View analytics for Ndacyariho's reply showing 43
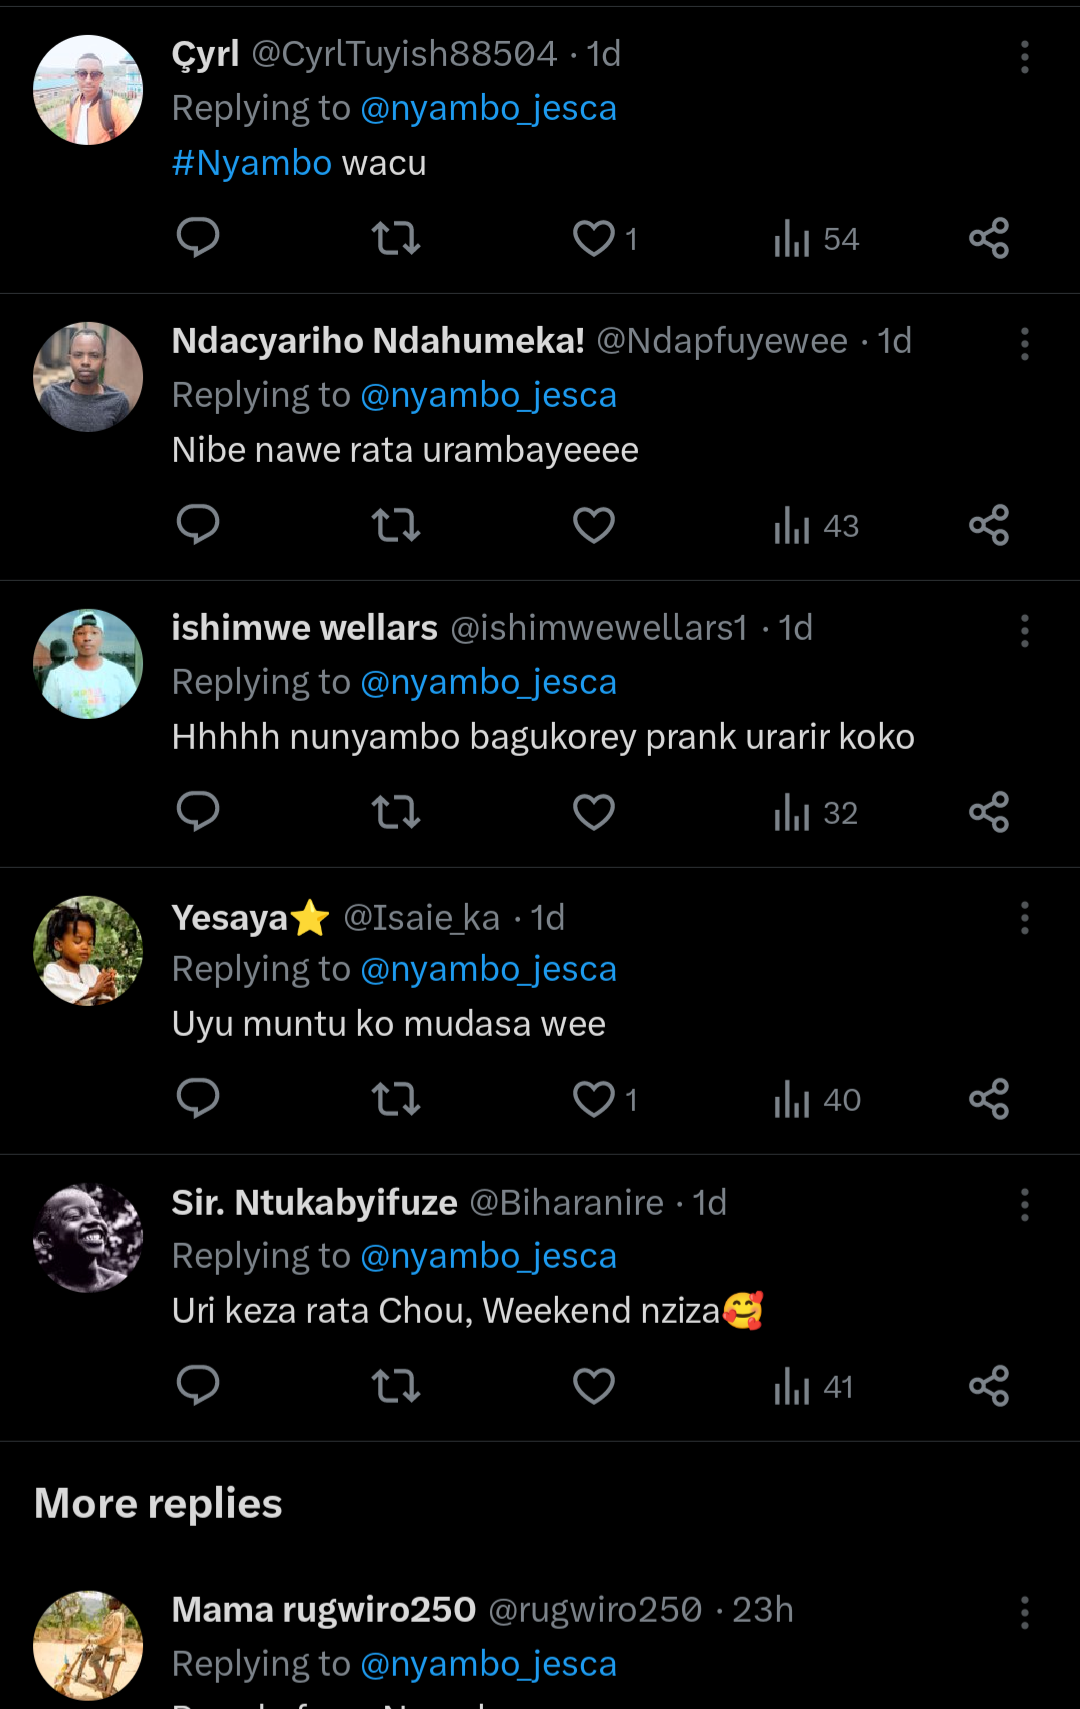The height and width of the screenshot is (1709, 1080). click(x=816, y=525)
